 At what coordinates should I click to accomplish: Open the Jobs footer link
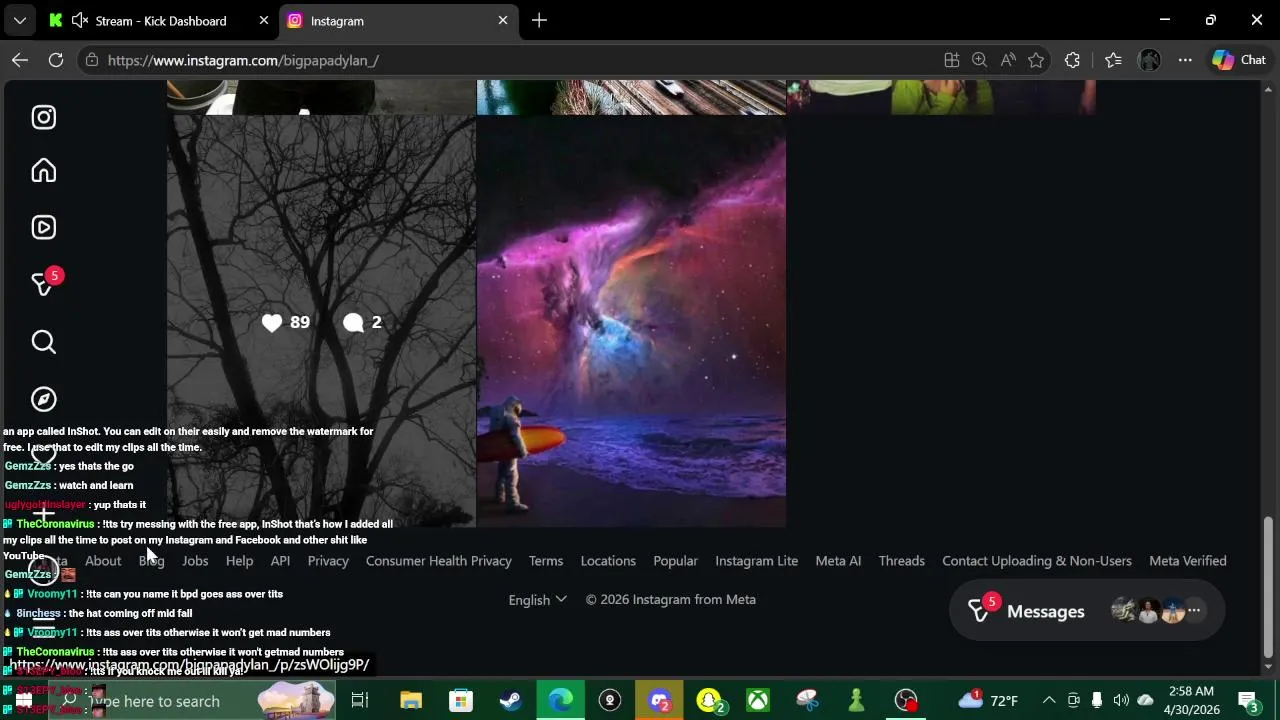pos(195,561)
